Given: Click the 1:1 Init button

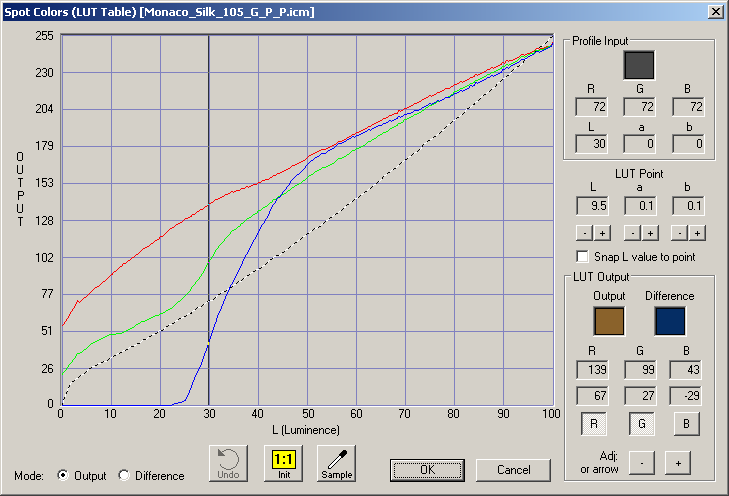Looking at the screenshot, I should point(283,463).
